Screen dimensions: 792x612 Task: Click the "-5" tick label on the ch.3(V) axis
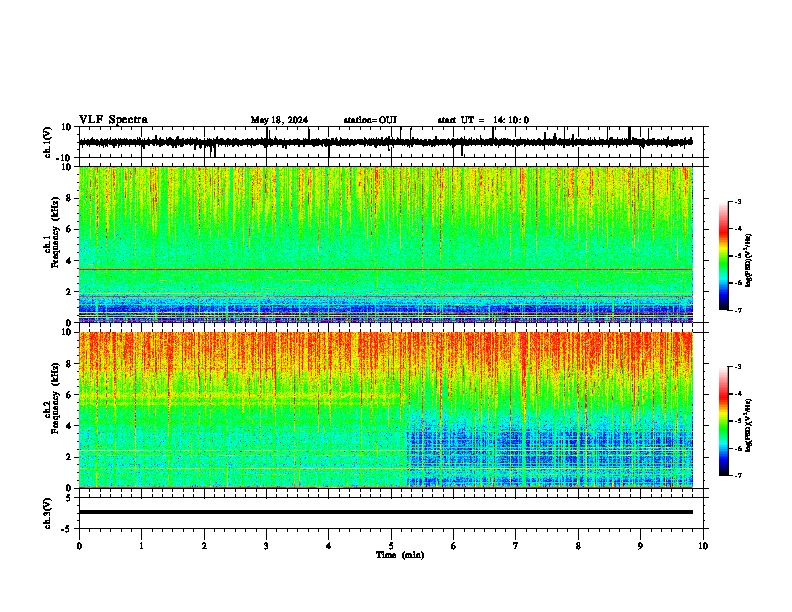[67, 529]
